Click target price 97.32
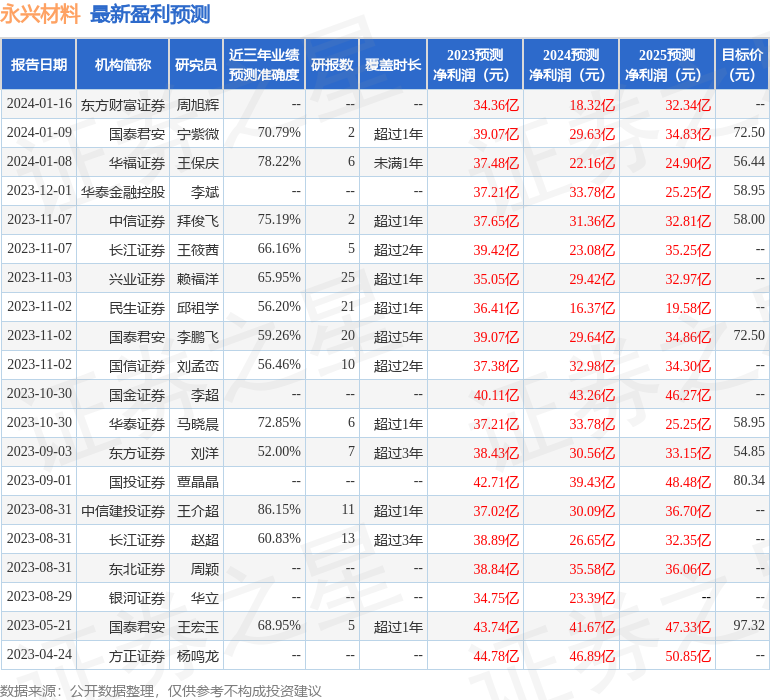770x700 pixels. pos(749,625)
